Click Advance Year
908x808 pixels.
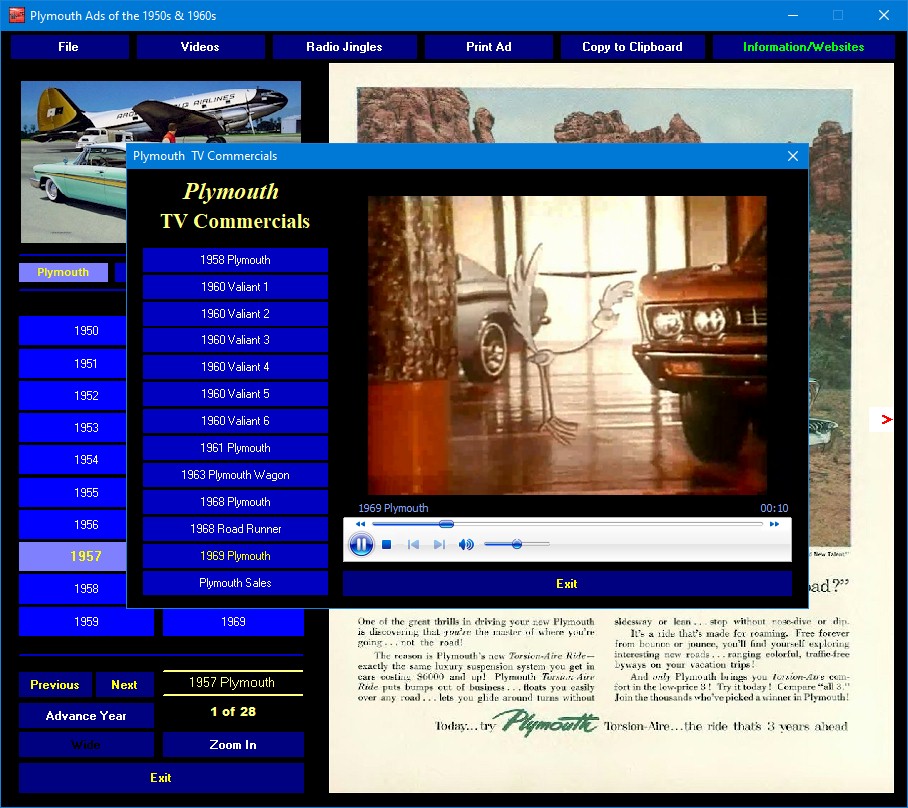86,716
